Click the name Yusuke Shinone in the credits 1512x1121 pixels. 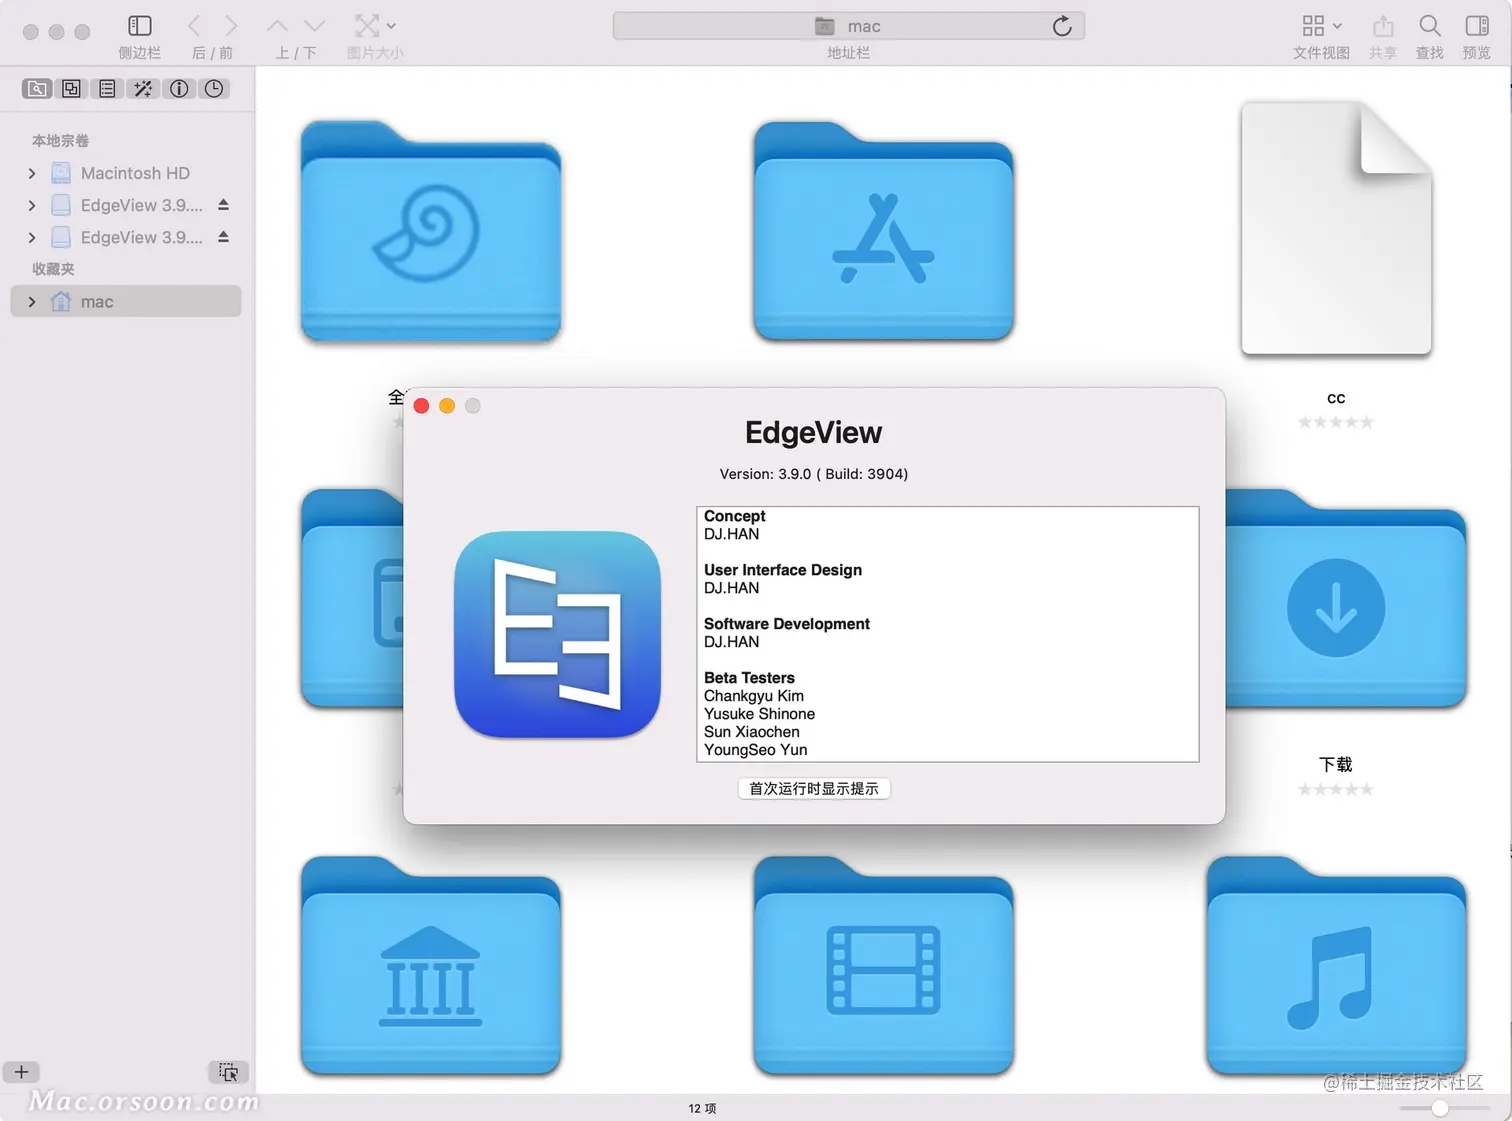(x=760, y=714)
